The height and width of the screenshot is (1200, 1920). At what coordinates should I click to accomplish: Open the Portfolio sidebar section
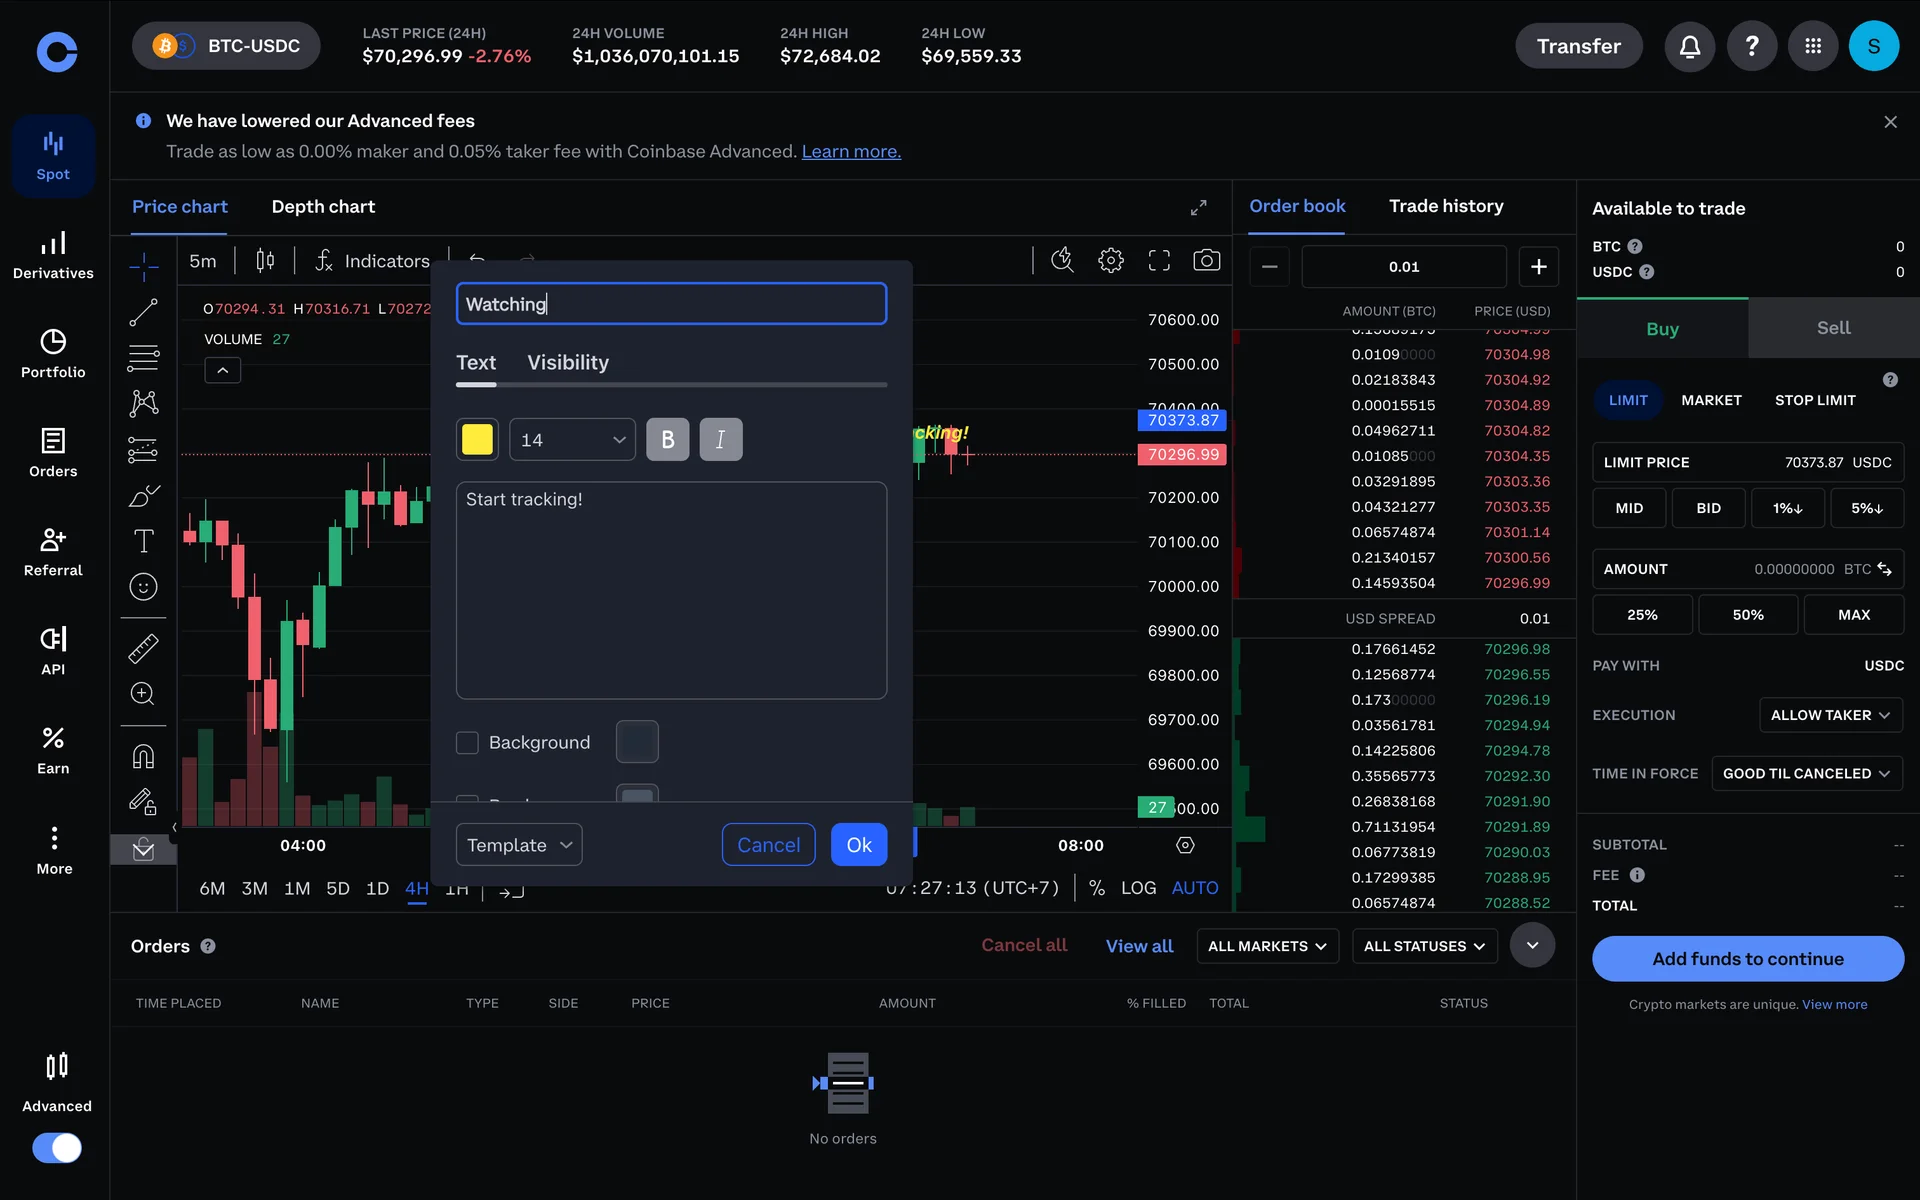[x=53, y=353]
